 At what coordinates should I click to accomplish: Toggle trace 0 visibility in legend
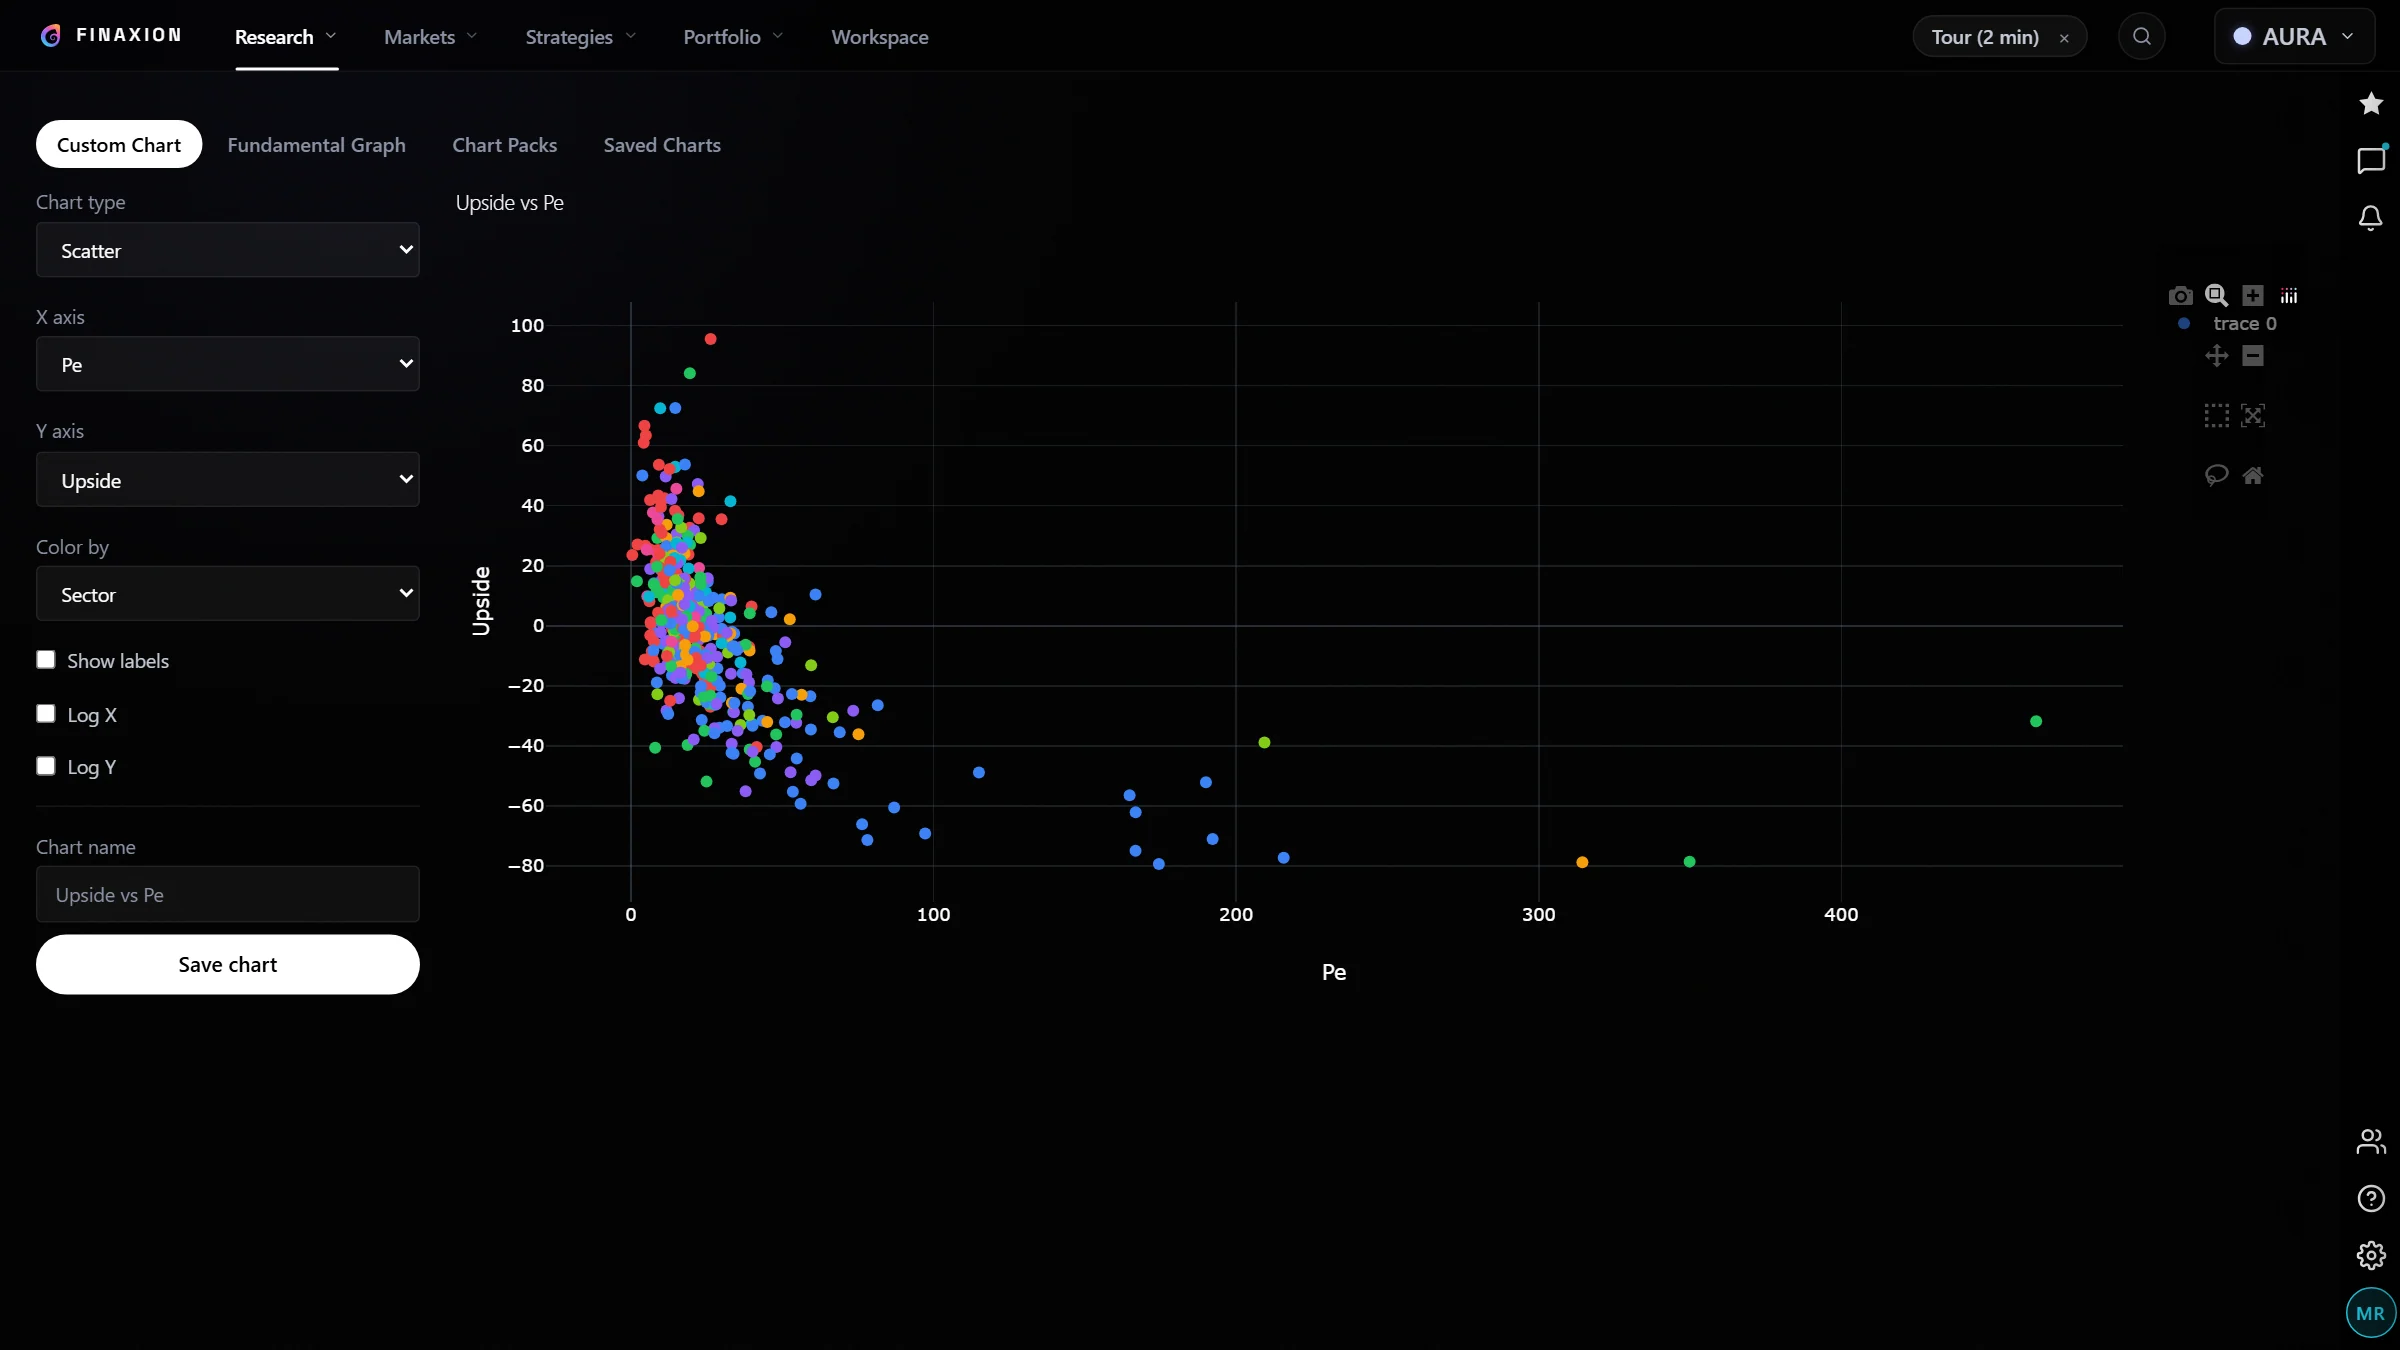pos(2227,324)
